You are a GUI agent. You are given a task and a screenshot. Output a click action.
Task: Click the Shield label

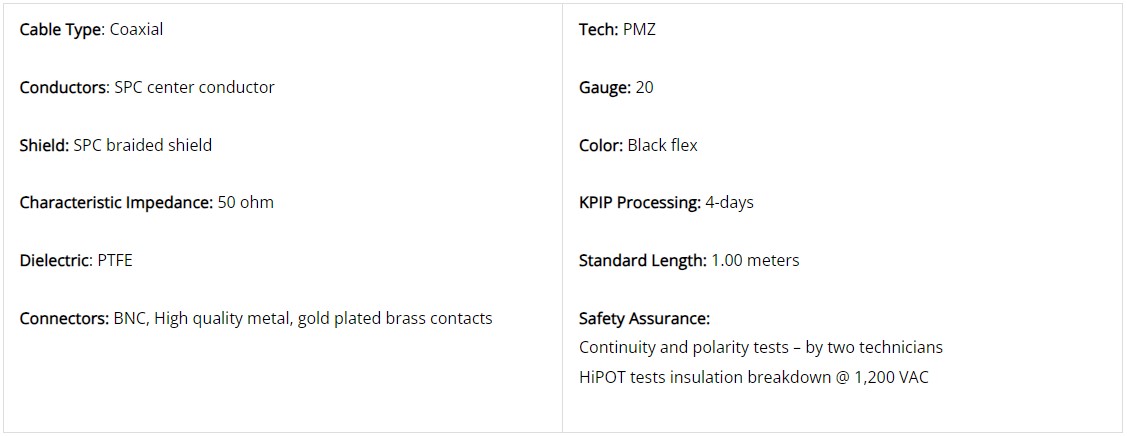(44, 145)
